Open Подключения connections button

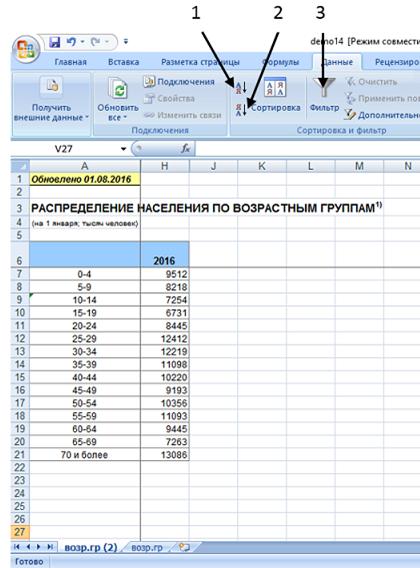coord(179,82)
